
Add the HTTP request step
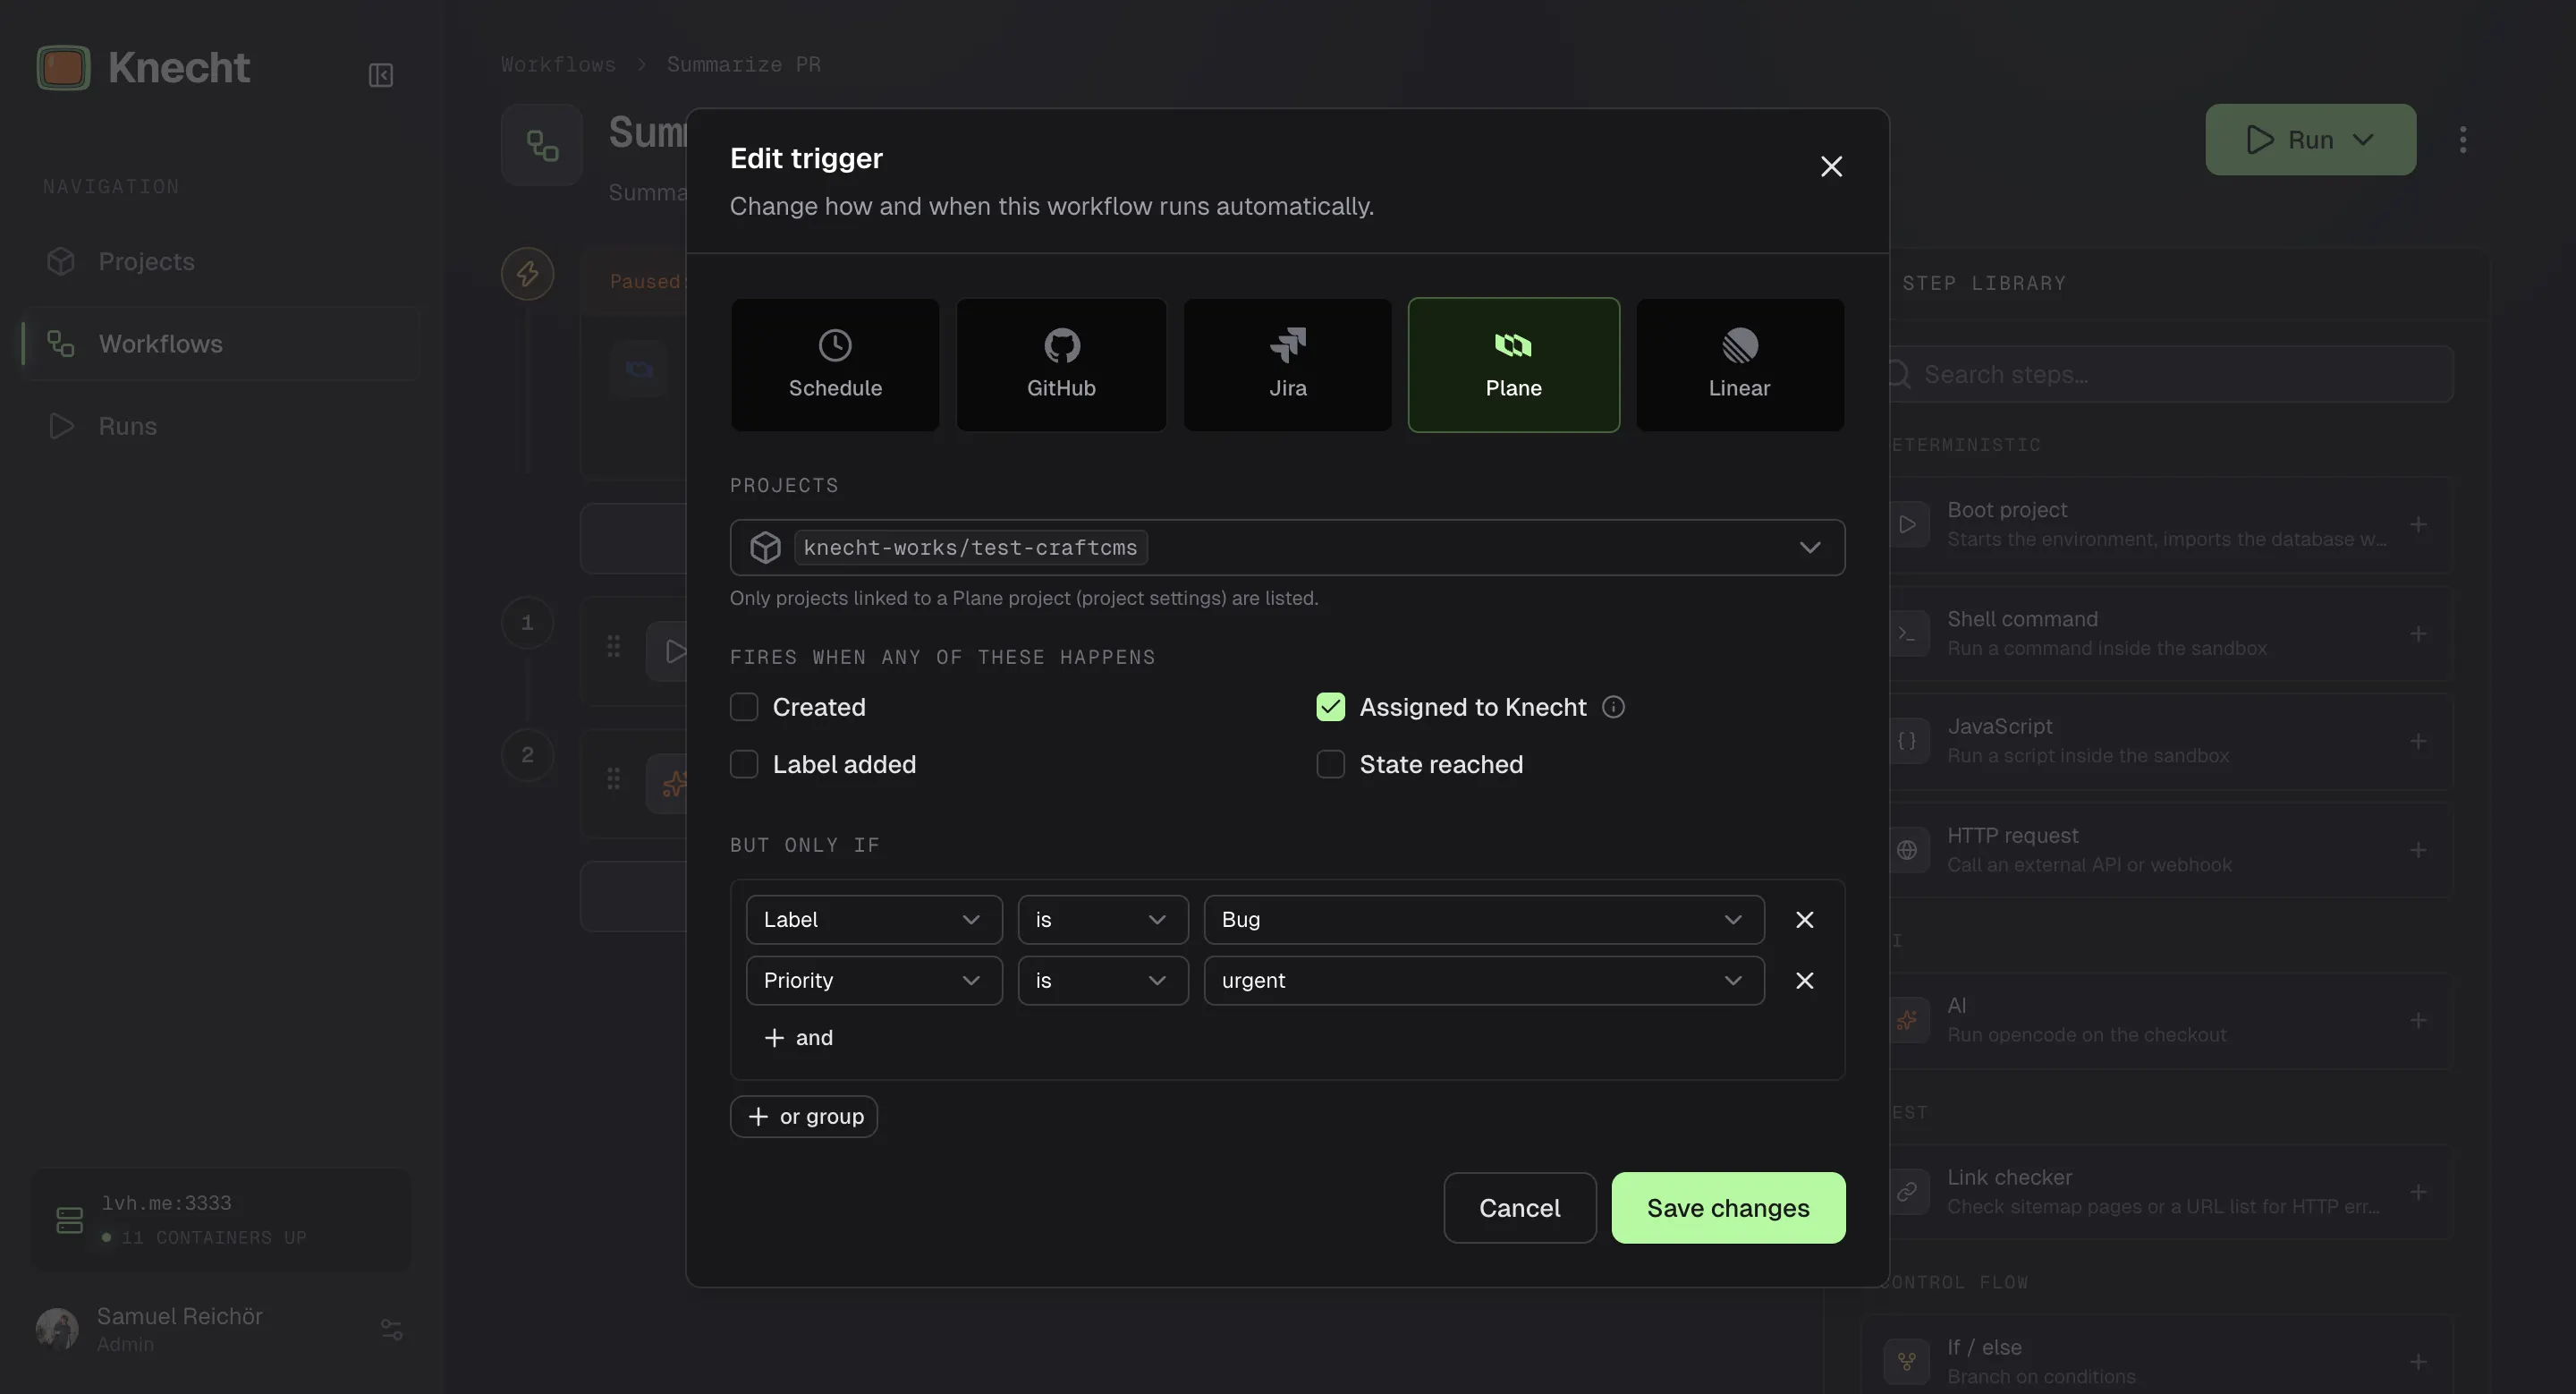point(2418,850)
